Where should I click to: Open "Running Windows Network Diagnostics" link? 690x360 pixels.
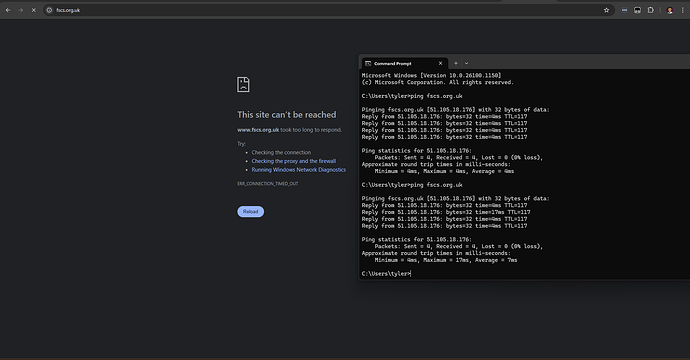299,170
